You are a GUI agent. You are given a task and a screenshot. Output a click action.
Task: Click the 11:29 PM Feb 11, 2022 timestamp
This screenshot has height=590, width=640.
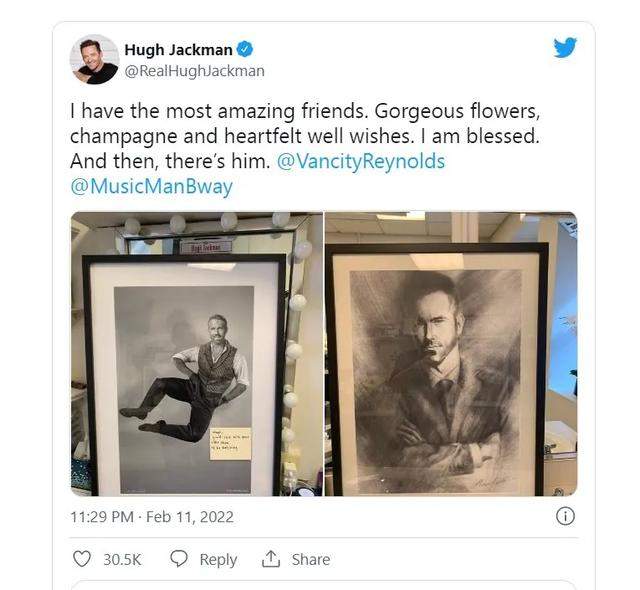(x=152, y=517)
